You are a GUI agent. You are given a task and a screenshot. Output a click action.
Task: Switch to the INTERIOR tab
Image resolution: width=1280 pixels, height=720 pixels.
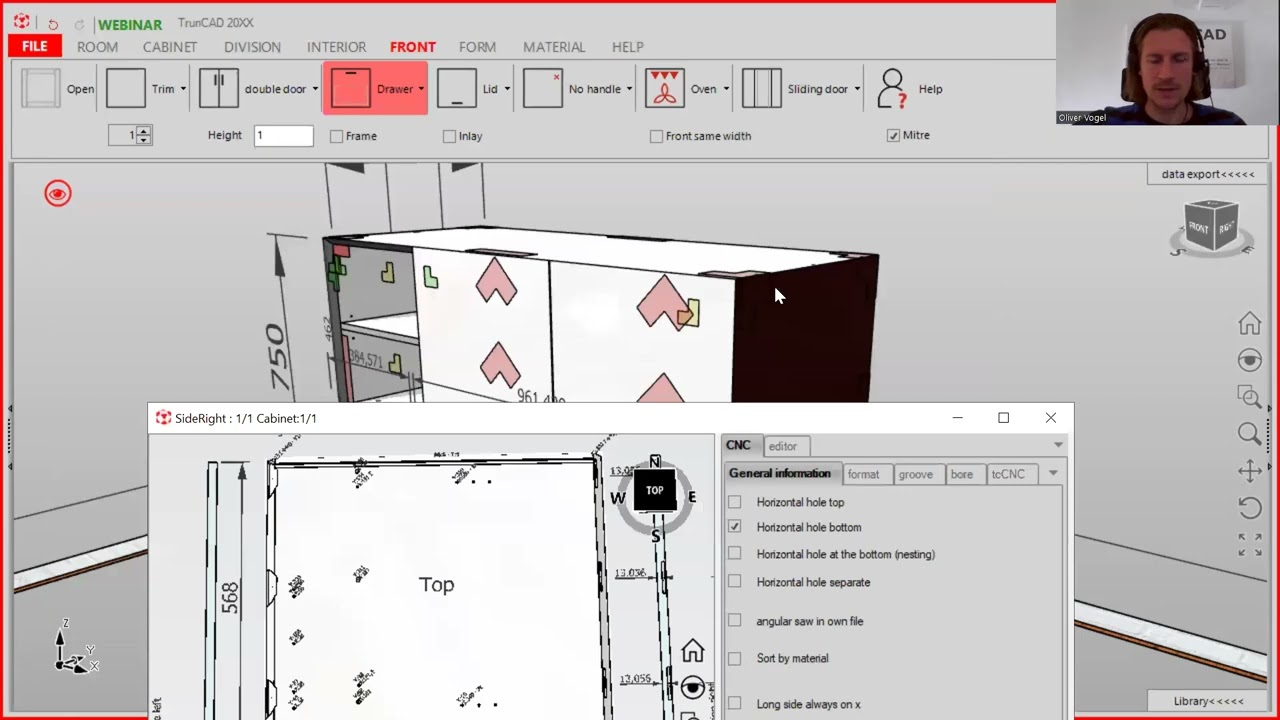pos(336,47)
